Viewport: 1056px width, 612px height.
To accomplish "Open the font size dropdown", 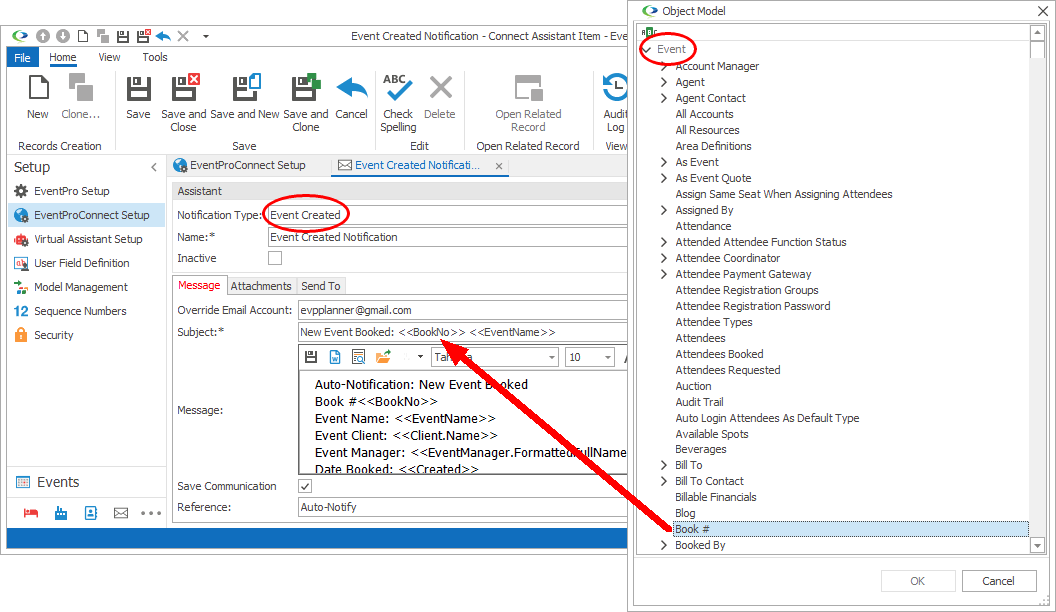I will point(607,358).
